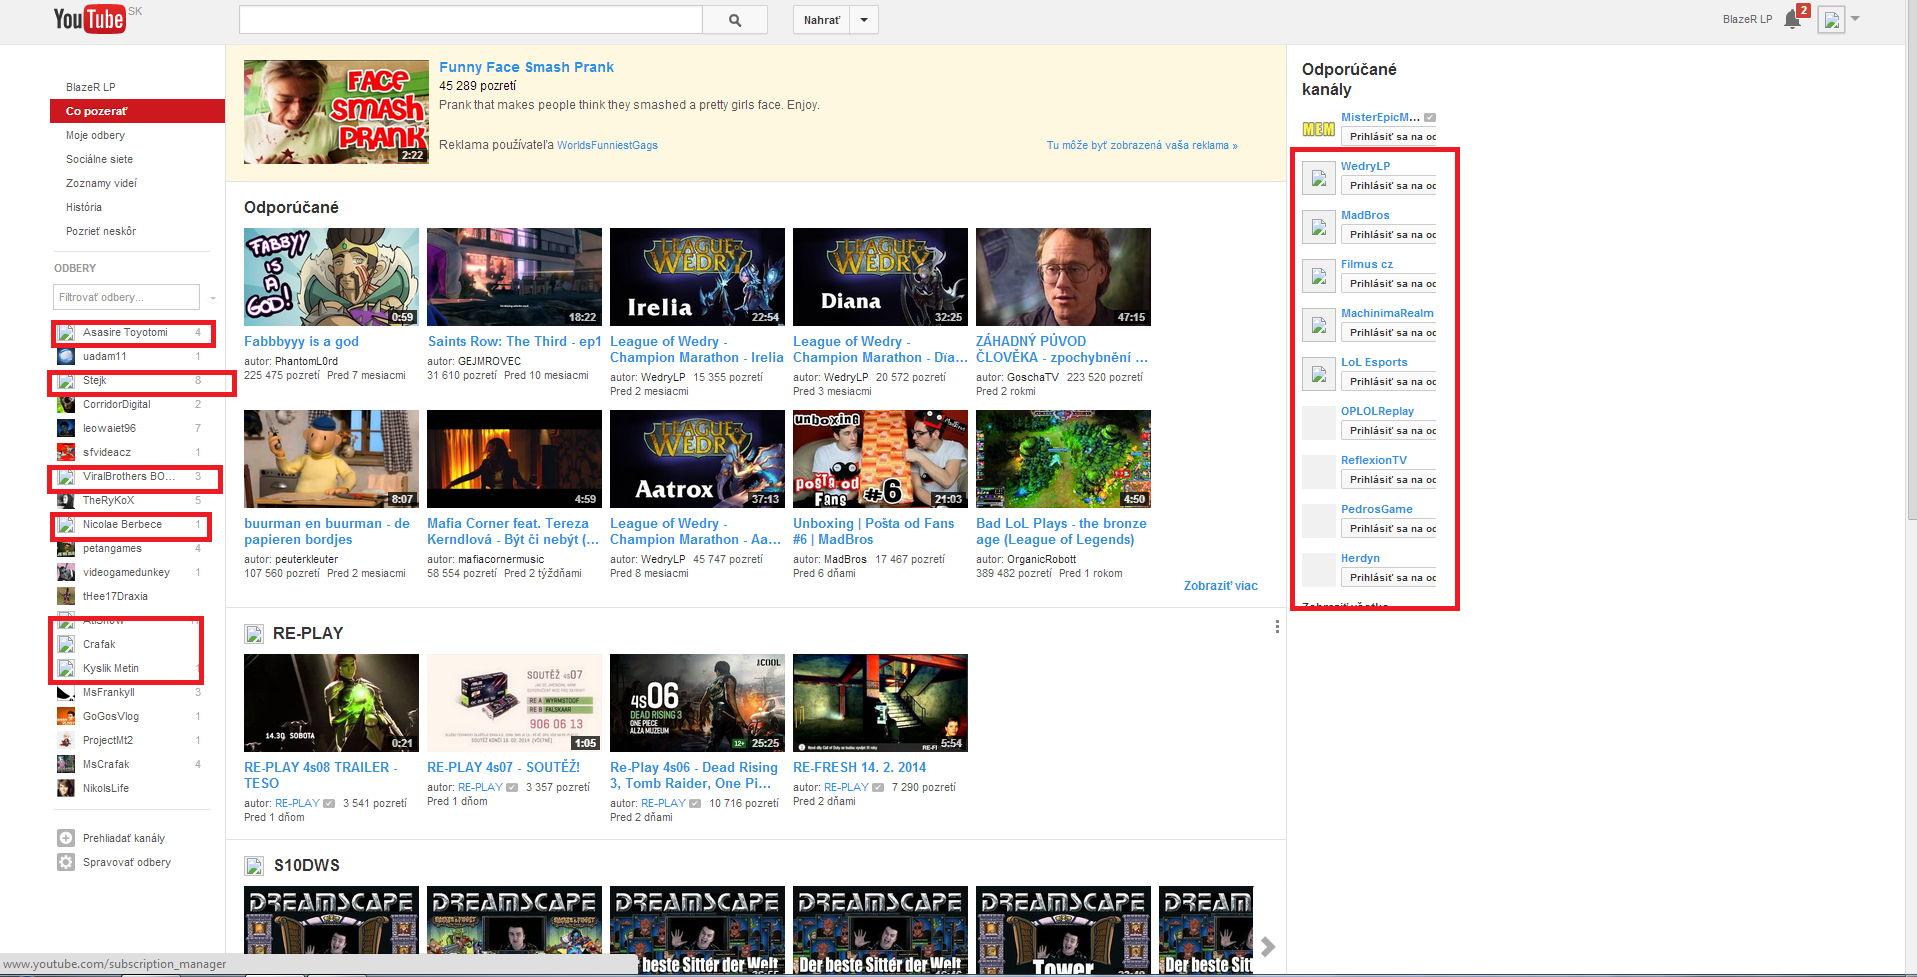Click NikolsLife avatar in subscriptions
This screenshot has width=1917, height=977.
66,788
